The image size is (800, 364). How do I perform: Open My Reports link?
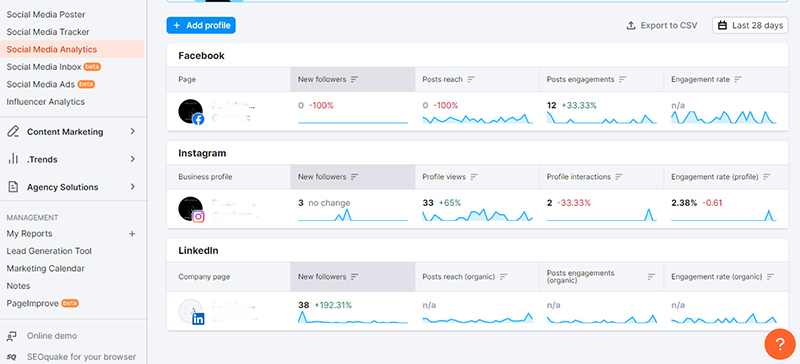tap(30, 234)
